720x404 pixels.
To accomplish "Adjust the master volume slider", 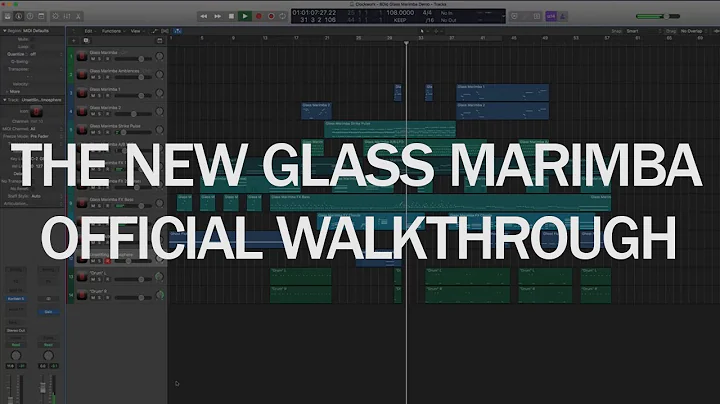I will tap(658, 16).
